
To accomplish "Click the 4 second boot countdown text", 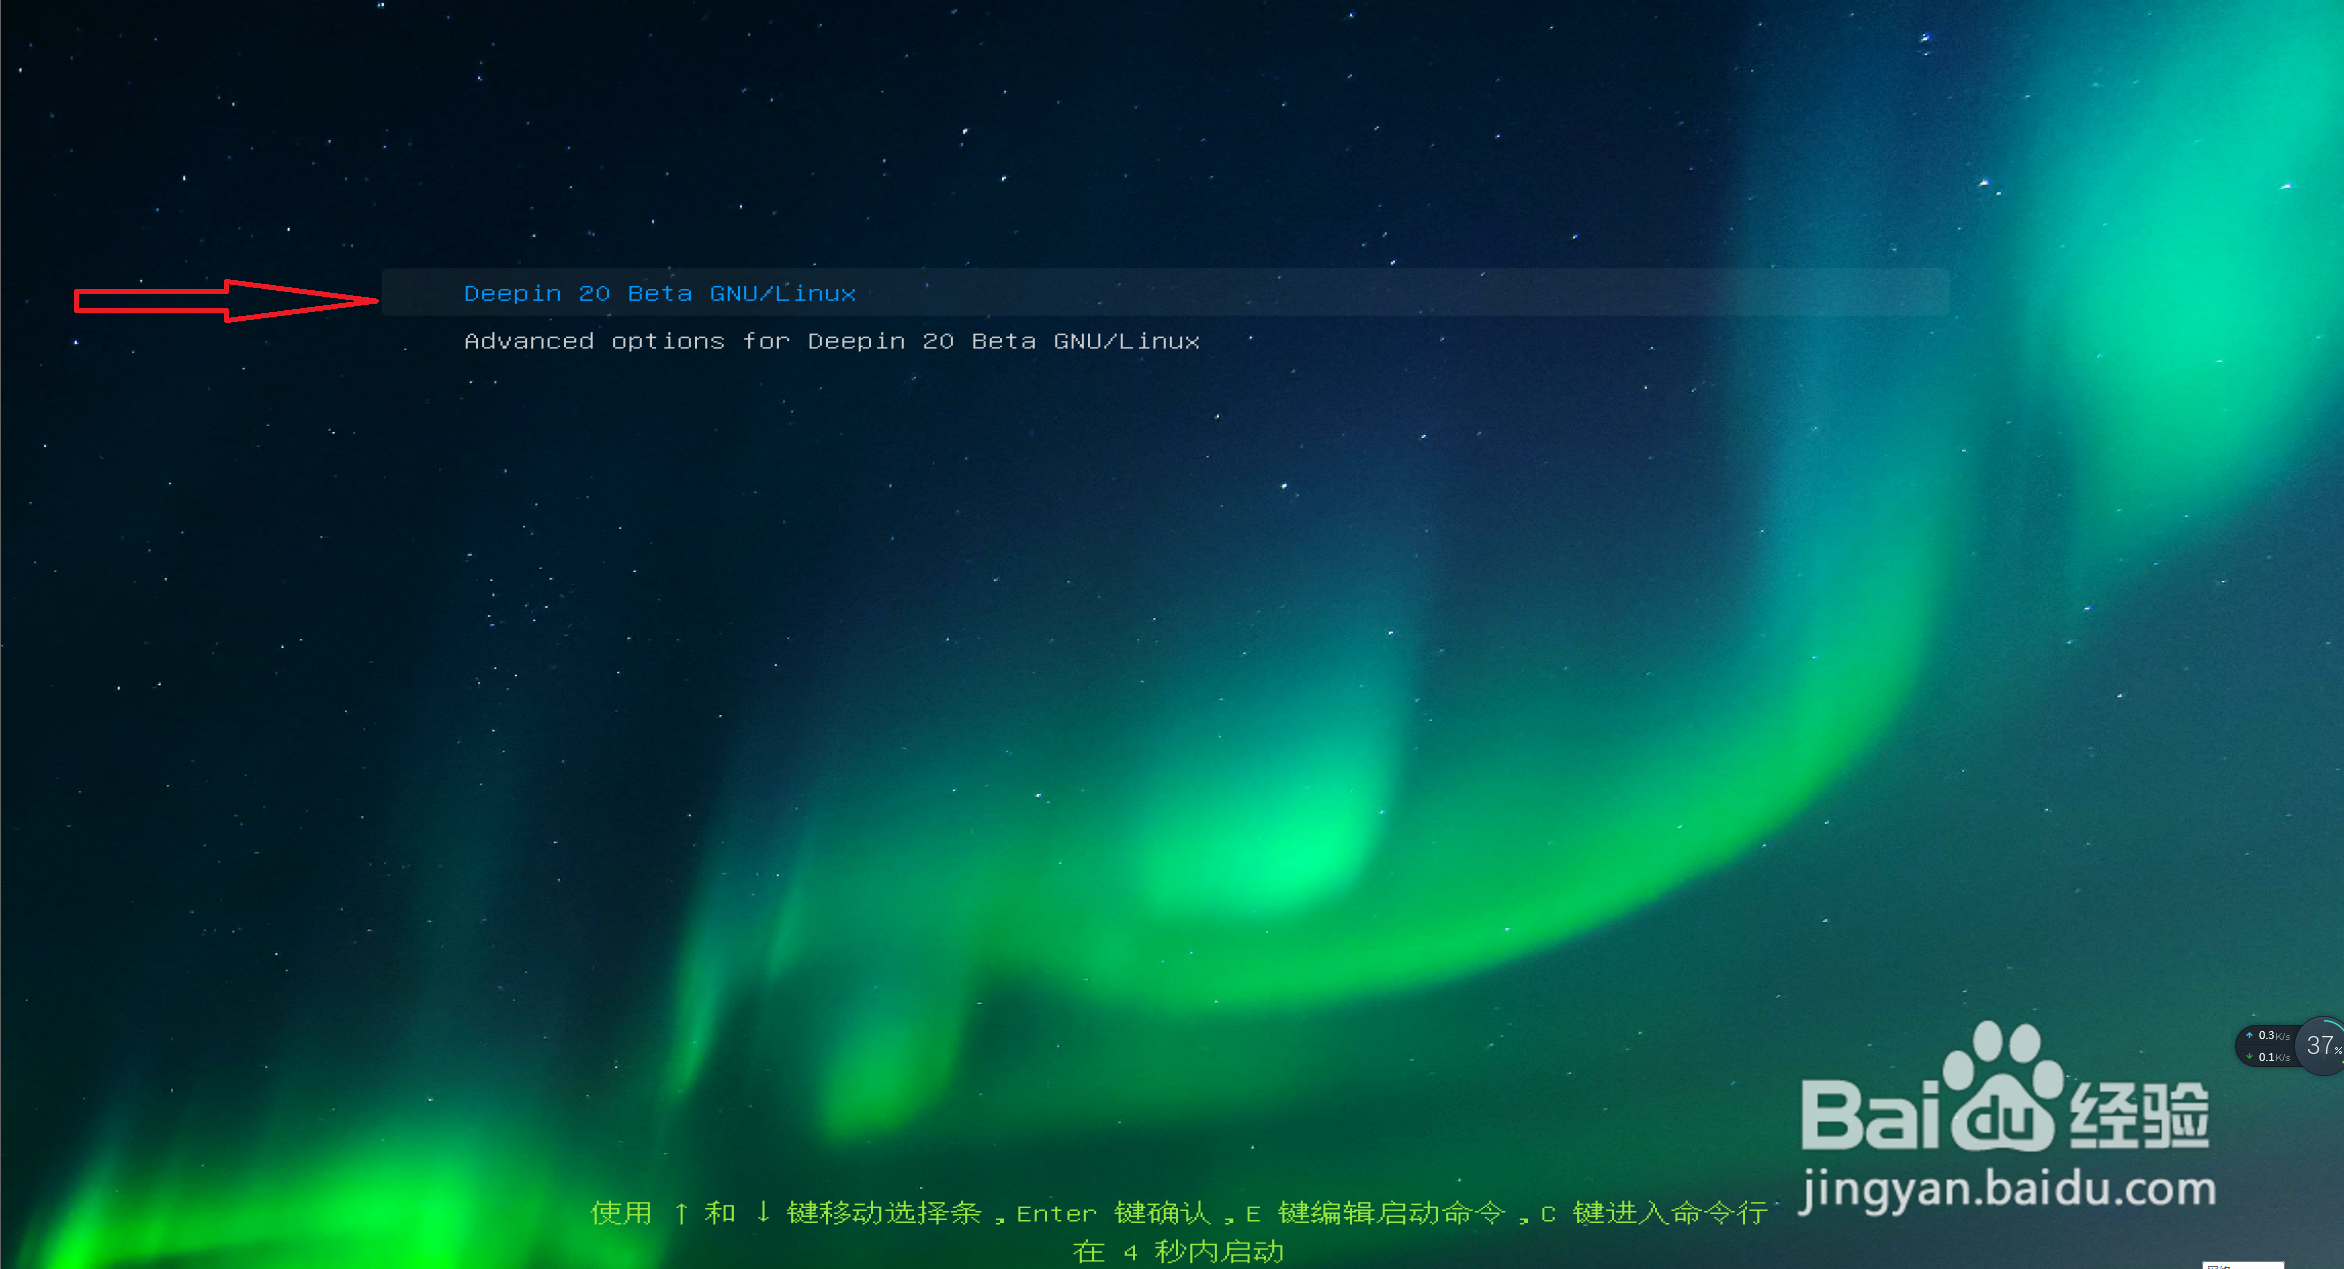I will (1177, 1252).
